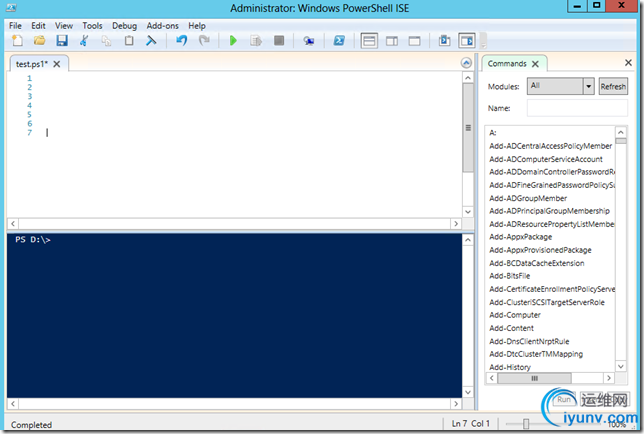The image size is (644, 434).
Task: Close the Commands tab
Action: [535, 64]
